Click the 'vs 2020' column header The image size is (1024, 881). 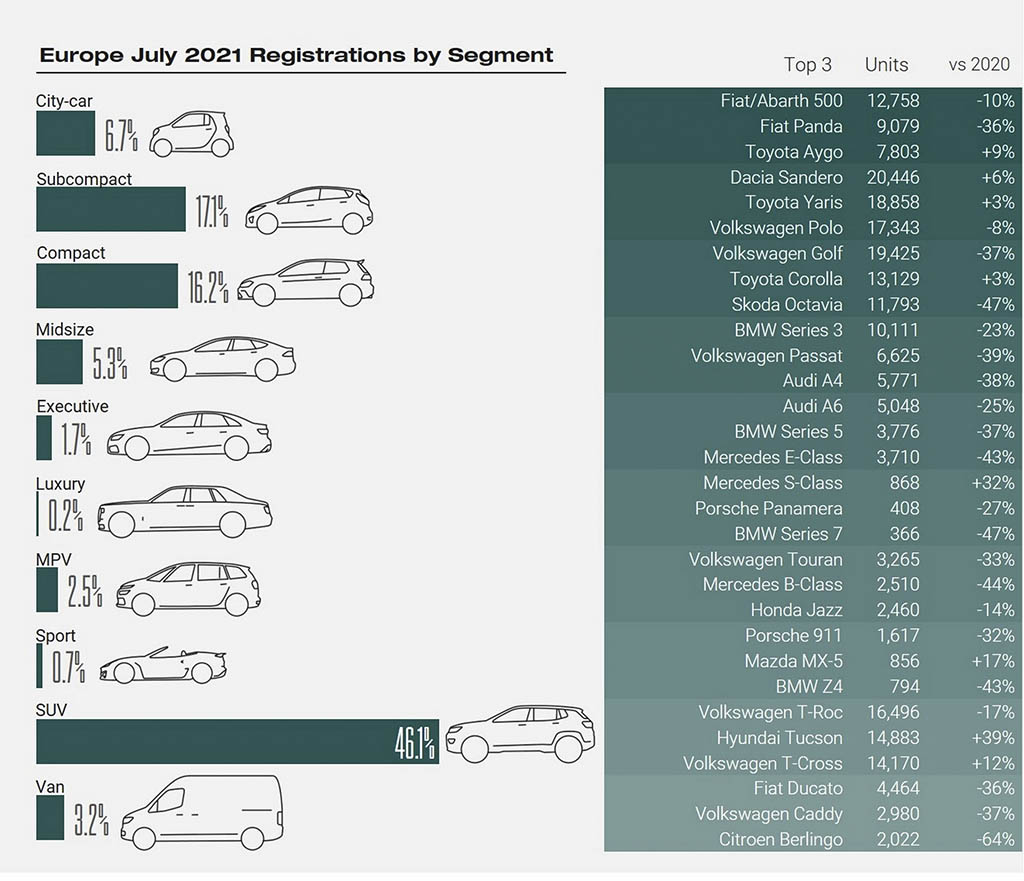coord(979,65)
